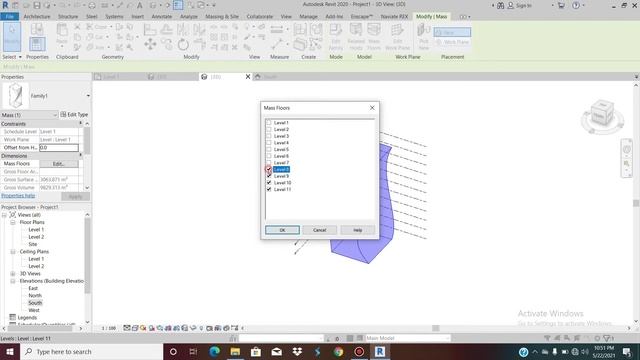Click the Revit application logo
The height and width of the screenshot is (360, 640).
click(5, 5)
